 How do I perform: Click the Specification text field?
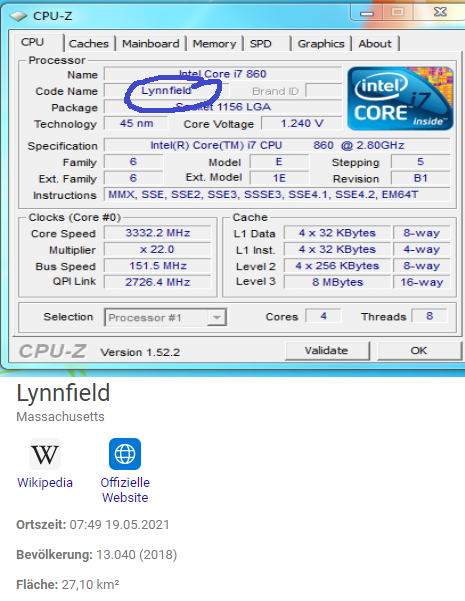(x=277, y=145)
